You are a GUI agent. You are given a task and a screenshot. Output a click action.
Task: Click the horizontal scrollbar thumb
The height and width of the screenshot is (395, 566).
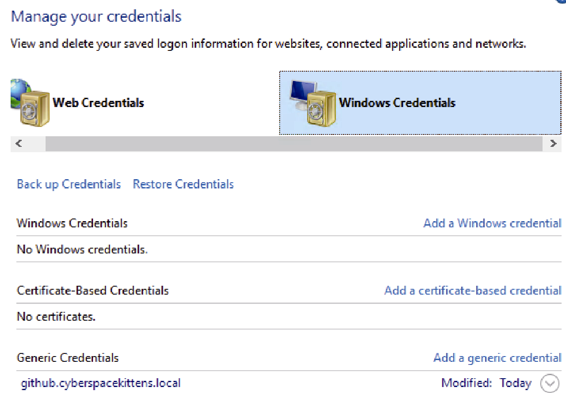(294, 144)
